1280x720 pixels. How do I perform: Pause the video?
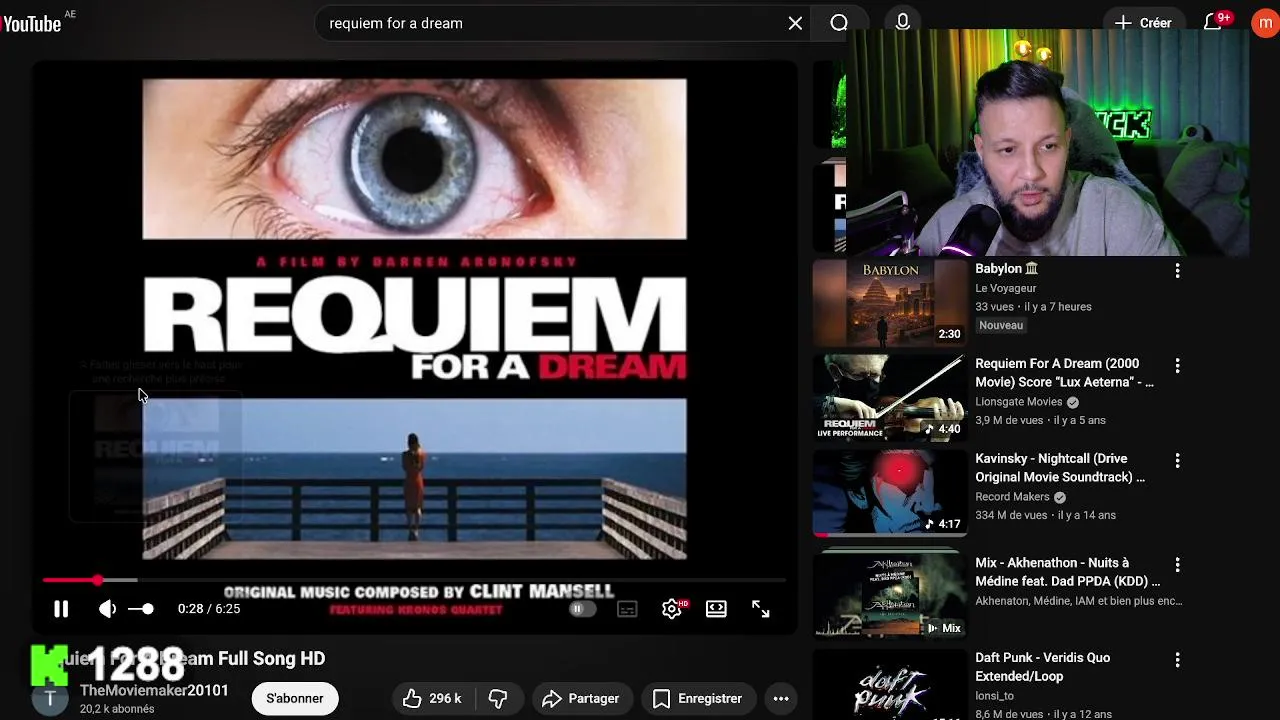coord(61,609)
